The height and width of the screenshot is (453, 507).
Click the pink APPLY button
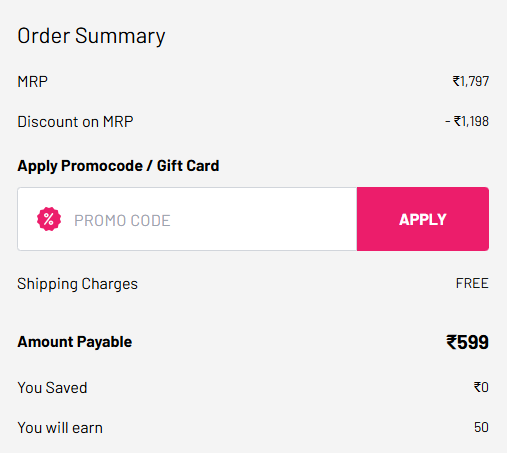(x=423, y=219)
